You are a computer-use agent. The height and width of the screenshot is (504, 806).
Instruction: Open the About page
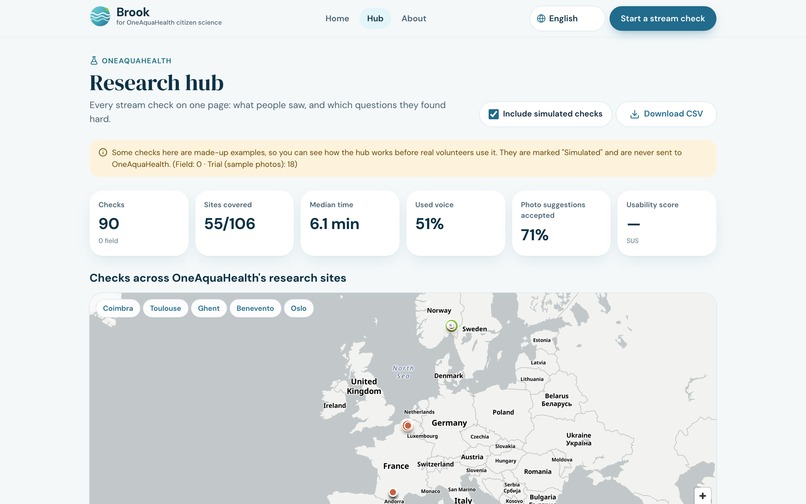click(x=414, y=19)
